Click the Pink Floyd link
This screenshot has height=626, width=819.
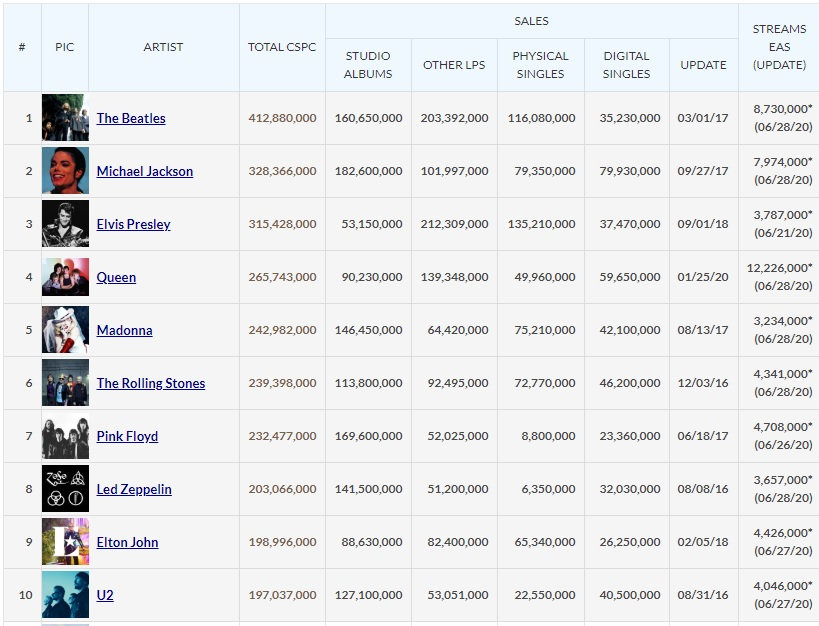point(127,436)
